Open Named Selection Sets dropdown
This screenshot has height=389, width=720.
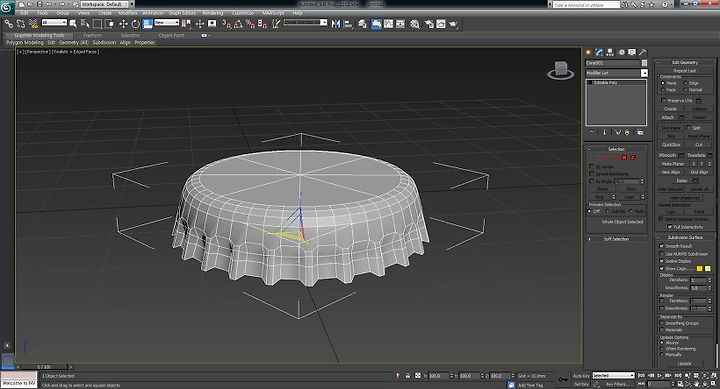click(x=305, y=23)
